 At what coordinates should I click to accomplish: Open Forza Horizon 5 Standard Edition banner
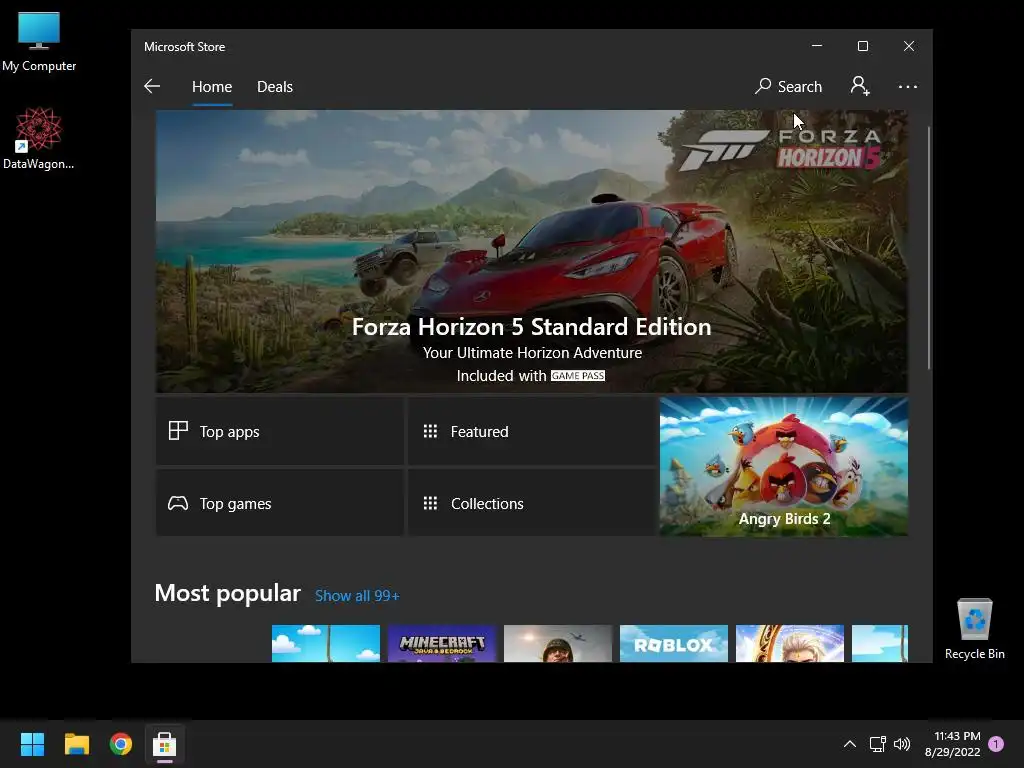click(x=532, y=251)
